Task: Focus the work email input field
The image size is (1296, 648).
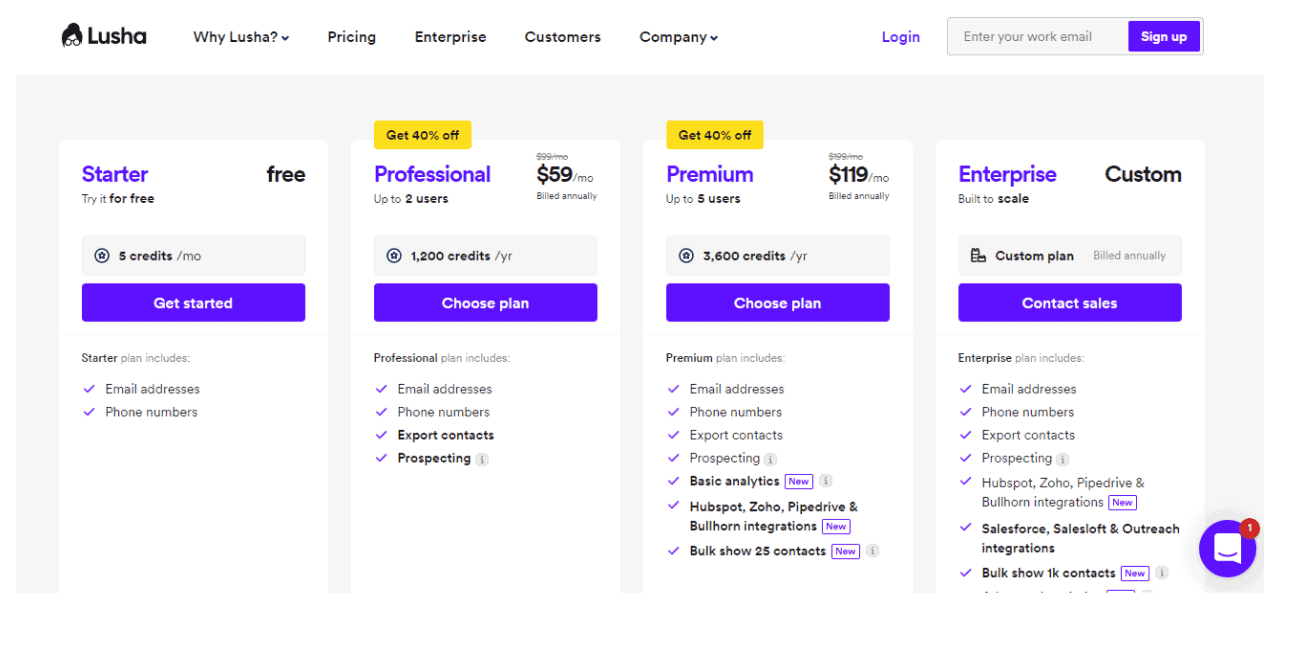Action: [1038, 37]
